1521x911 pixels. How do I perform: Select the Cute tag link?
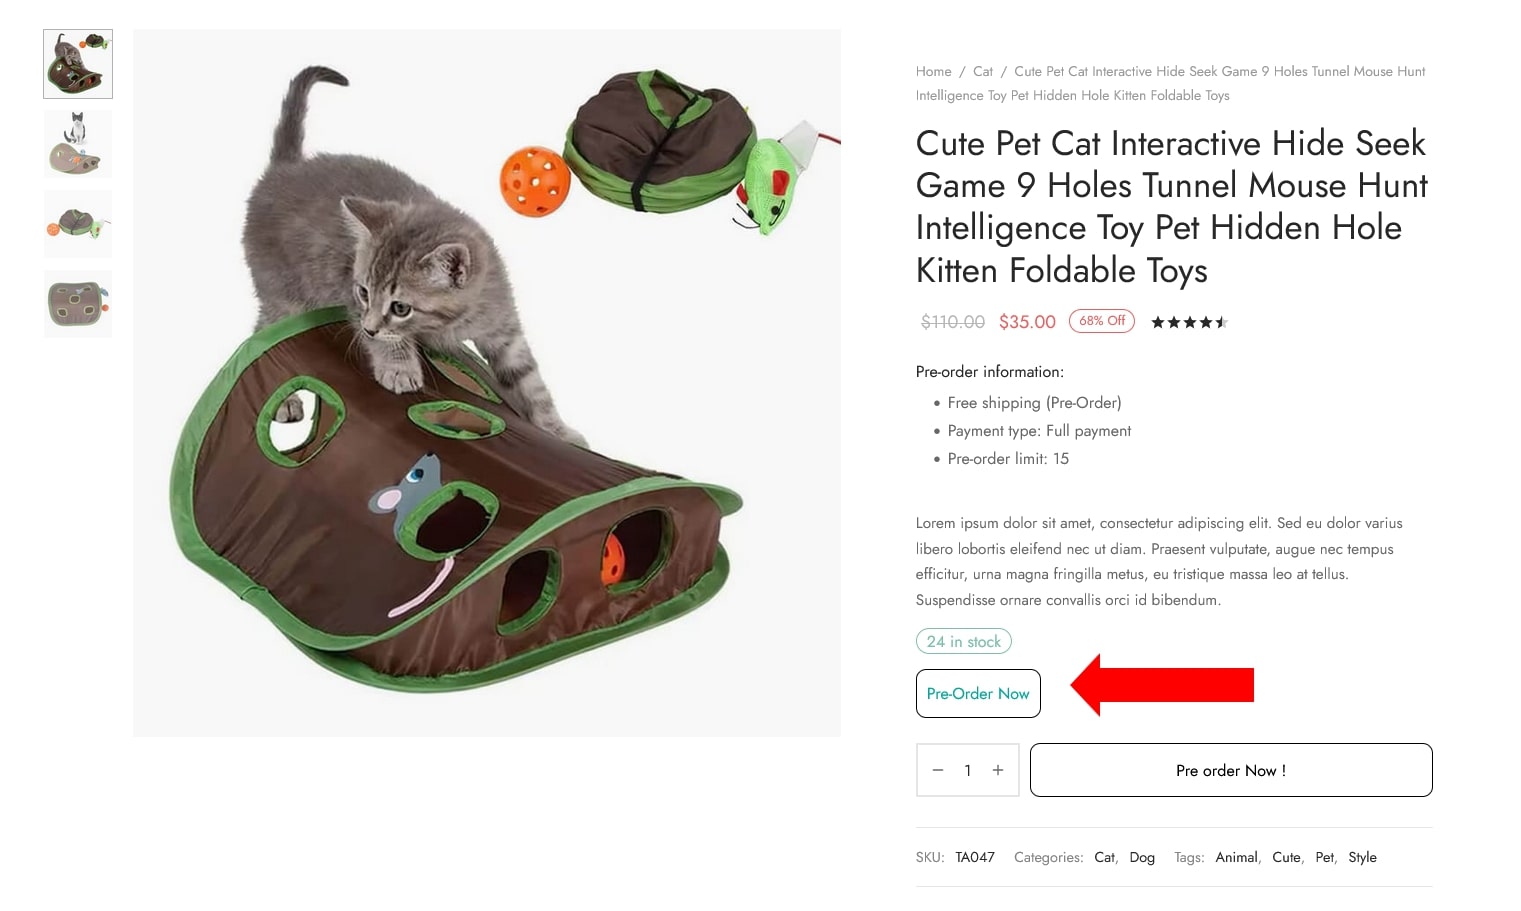1286,857
